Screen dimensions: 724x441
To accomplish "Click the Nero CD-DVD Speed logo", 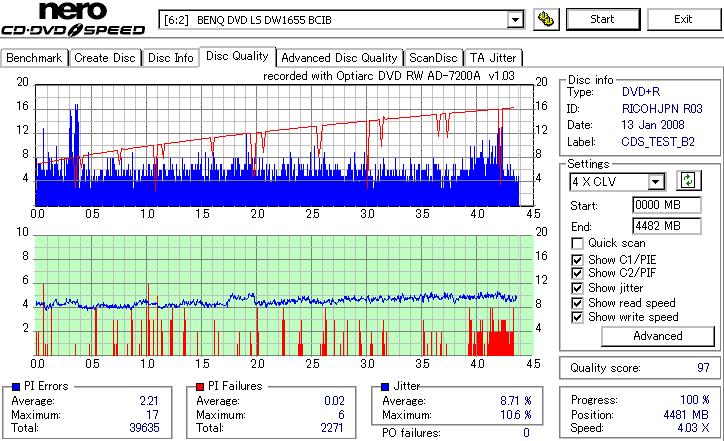I will (73, 19).
